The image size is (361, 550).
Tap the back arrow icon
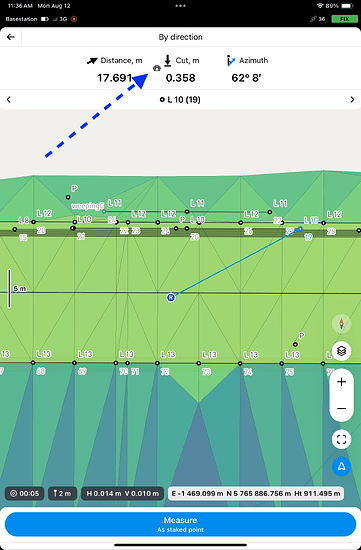point(11,37)
